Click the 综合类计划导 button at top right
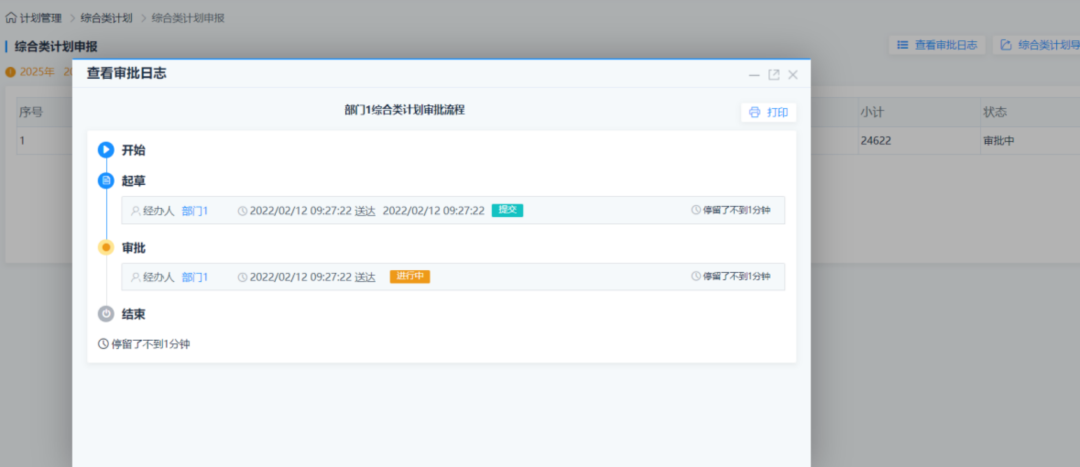The image size is (1080, 467). click(x=1038, y=45)
